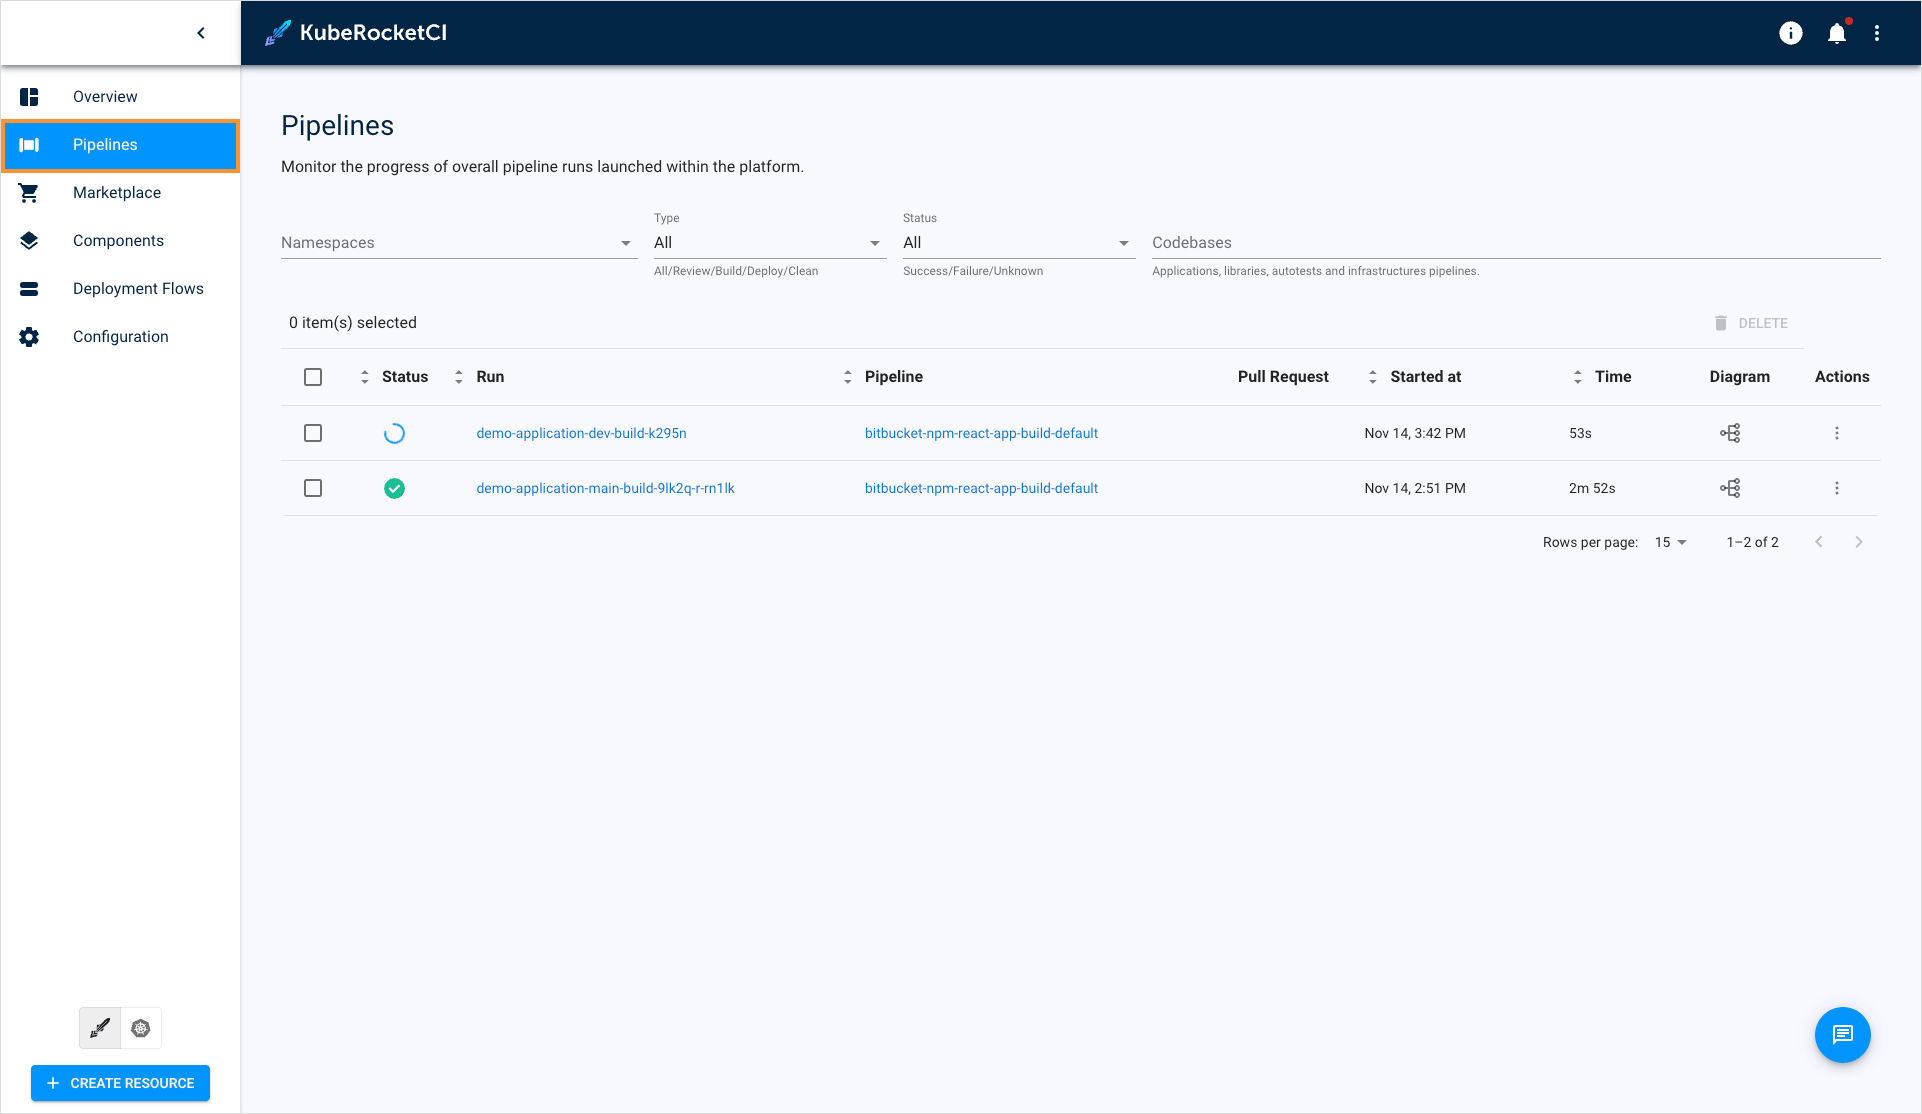Navigate to Deployment Flows in sidebar
This screenshot has height=1114, width=1922.
click(x=139, y=288)
